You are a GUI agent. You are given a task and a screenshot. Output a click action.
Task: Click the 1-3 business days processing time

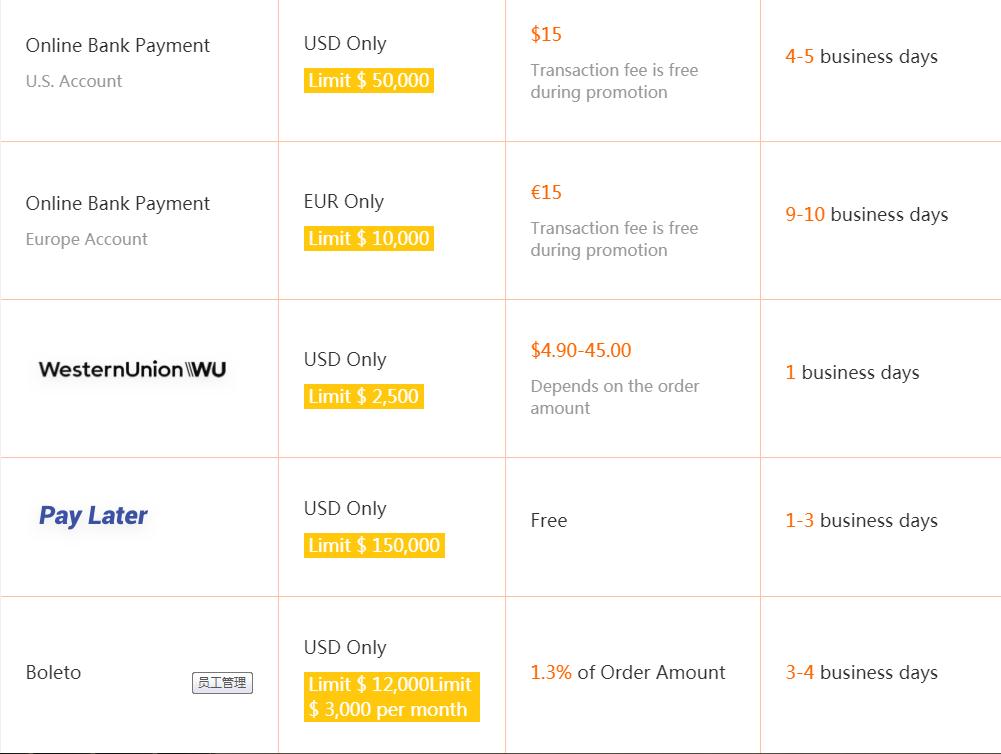point(861,521)
